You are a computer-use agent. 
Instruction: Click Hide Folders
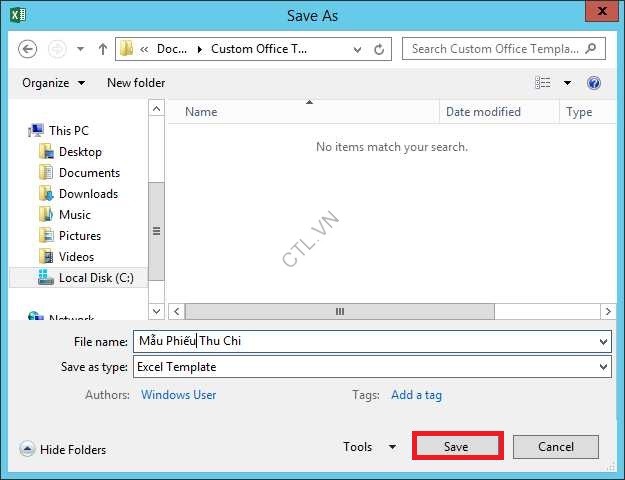[63, 450]
